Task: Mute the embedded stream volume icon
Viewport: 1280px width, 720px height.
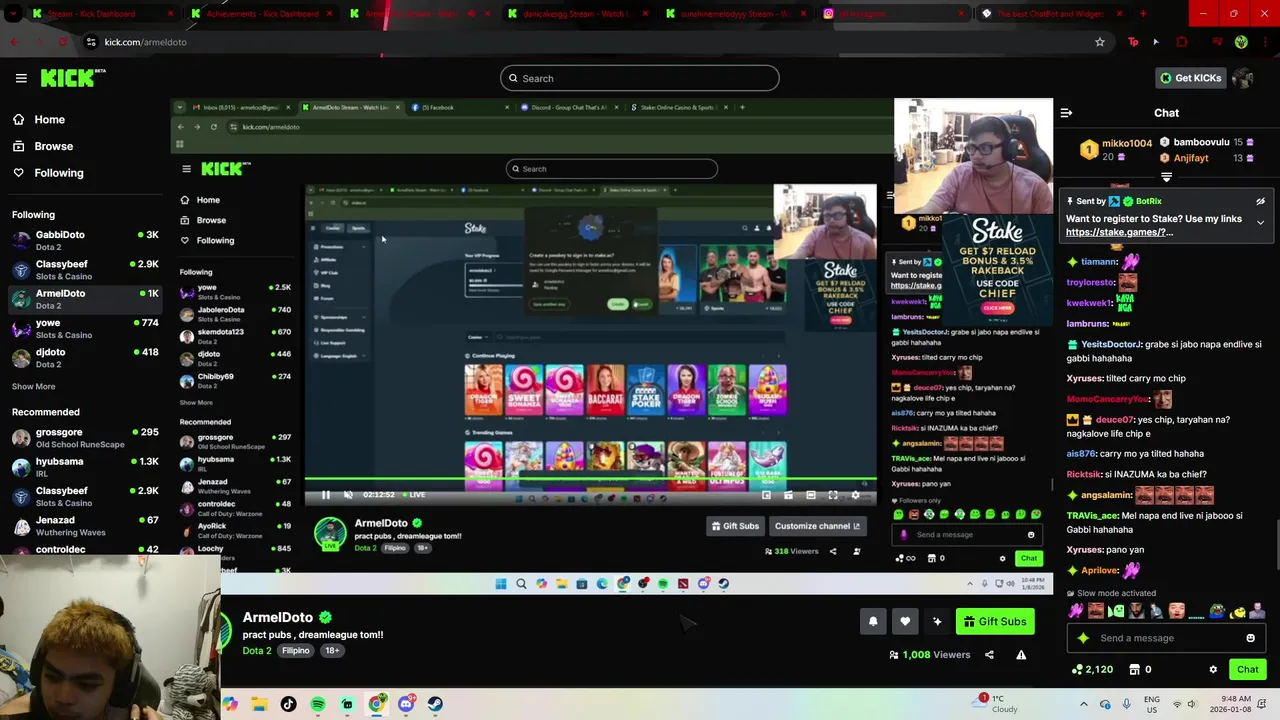Action: [348, 495]
